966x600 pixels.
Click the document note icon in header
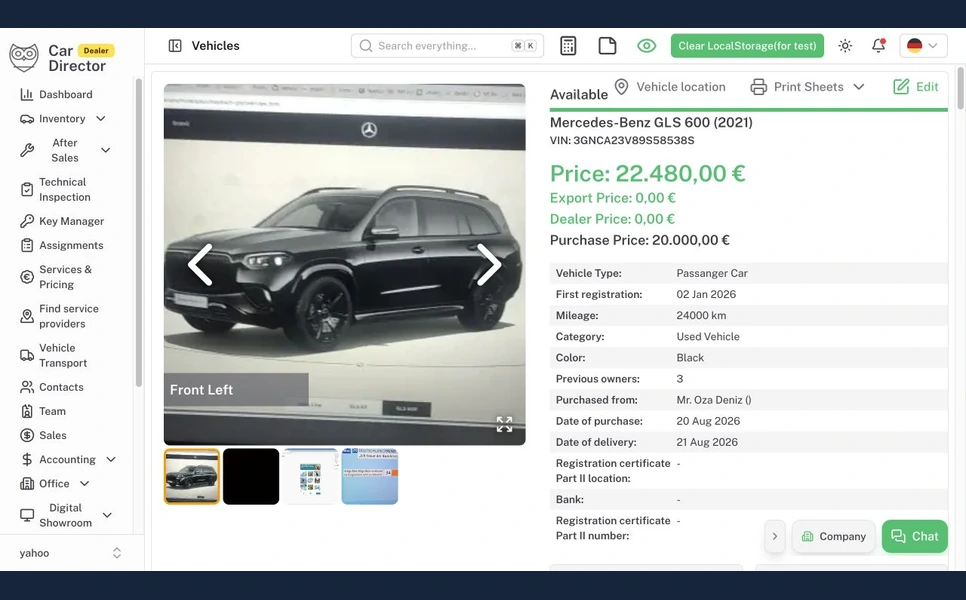tap(607, 46)
